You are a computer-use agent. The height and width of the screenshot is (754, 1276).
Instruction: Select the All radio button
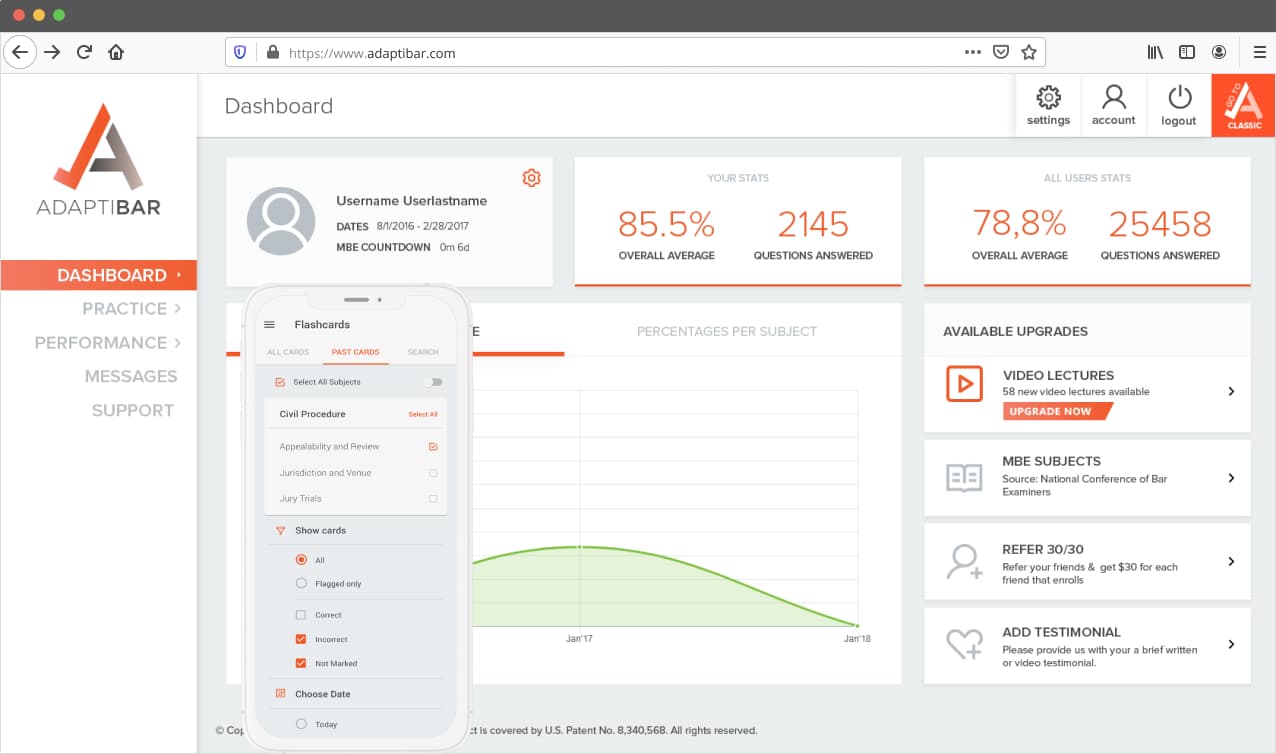pyautogui.click(x=301, y=560)
